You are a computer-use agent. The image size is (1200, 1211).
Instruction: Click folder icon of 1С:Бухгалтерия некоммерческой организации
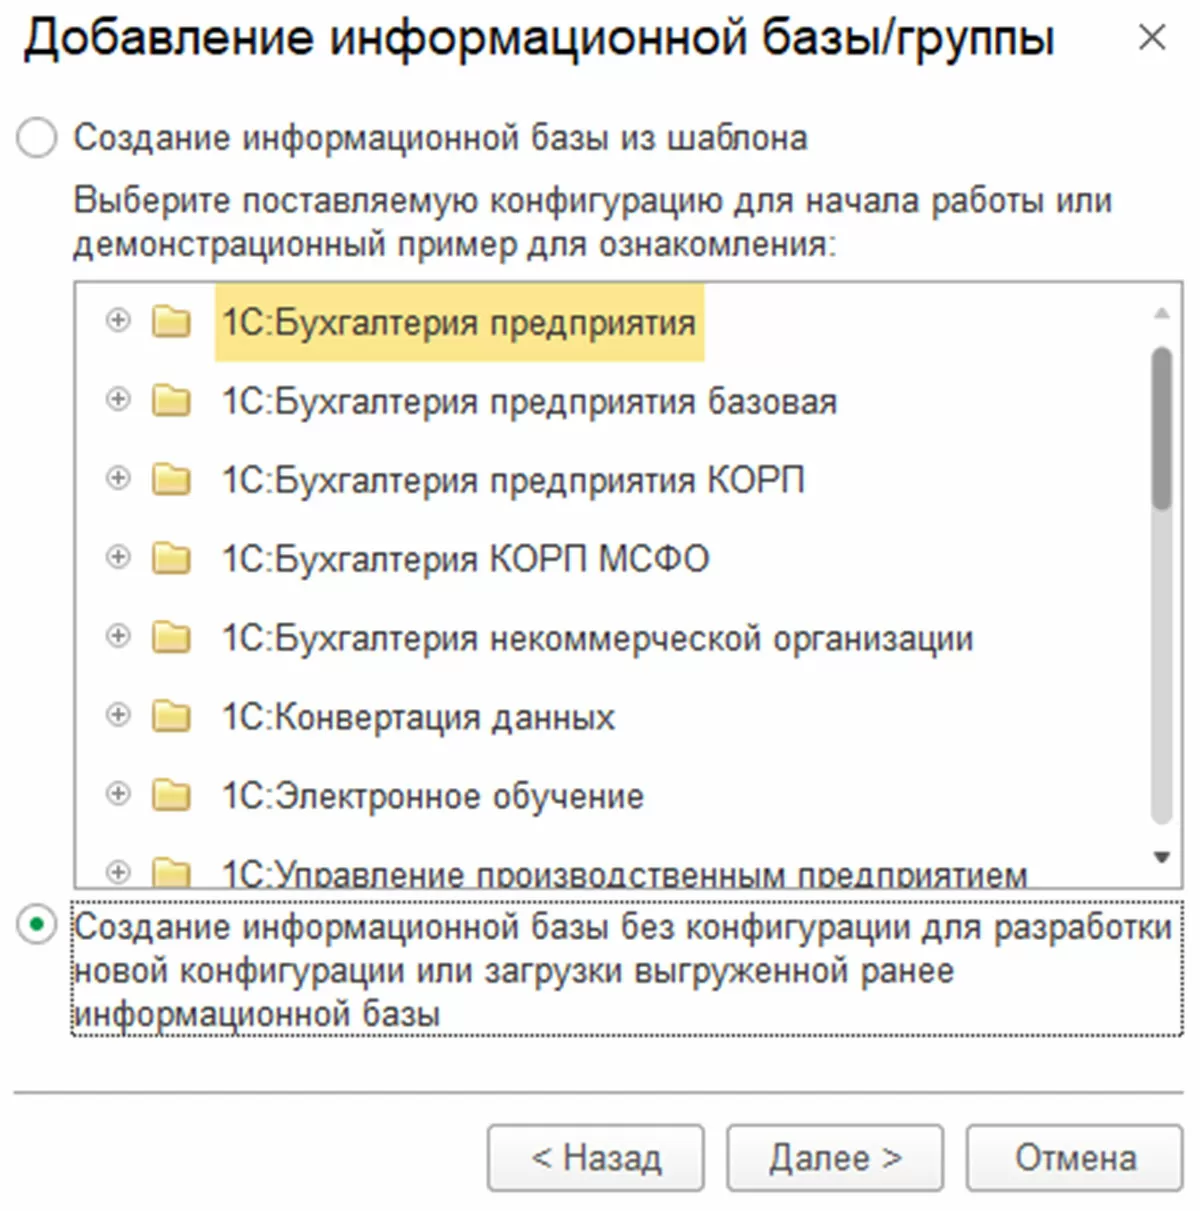pos(171,637)
